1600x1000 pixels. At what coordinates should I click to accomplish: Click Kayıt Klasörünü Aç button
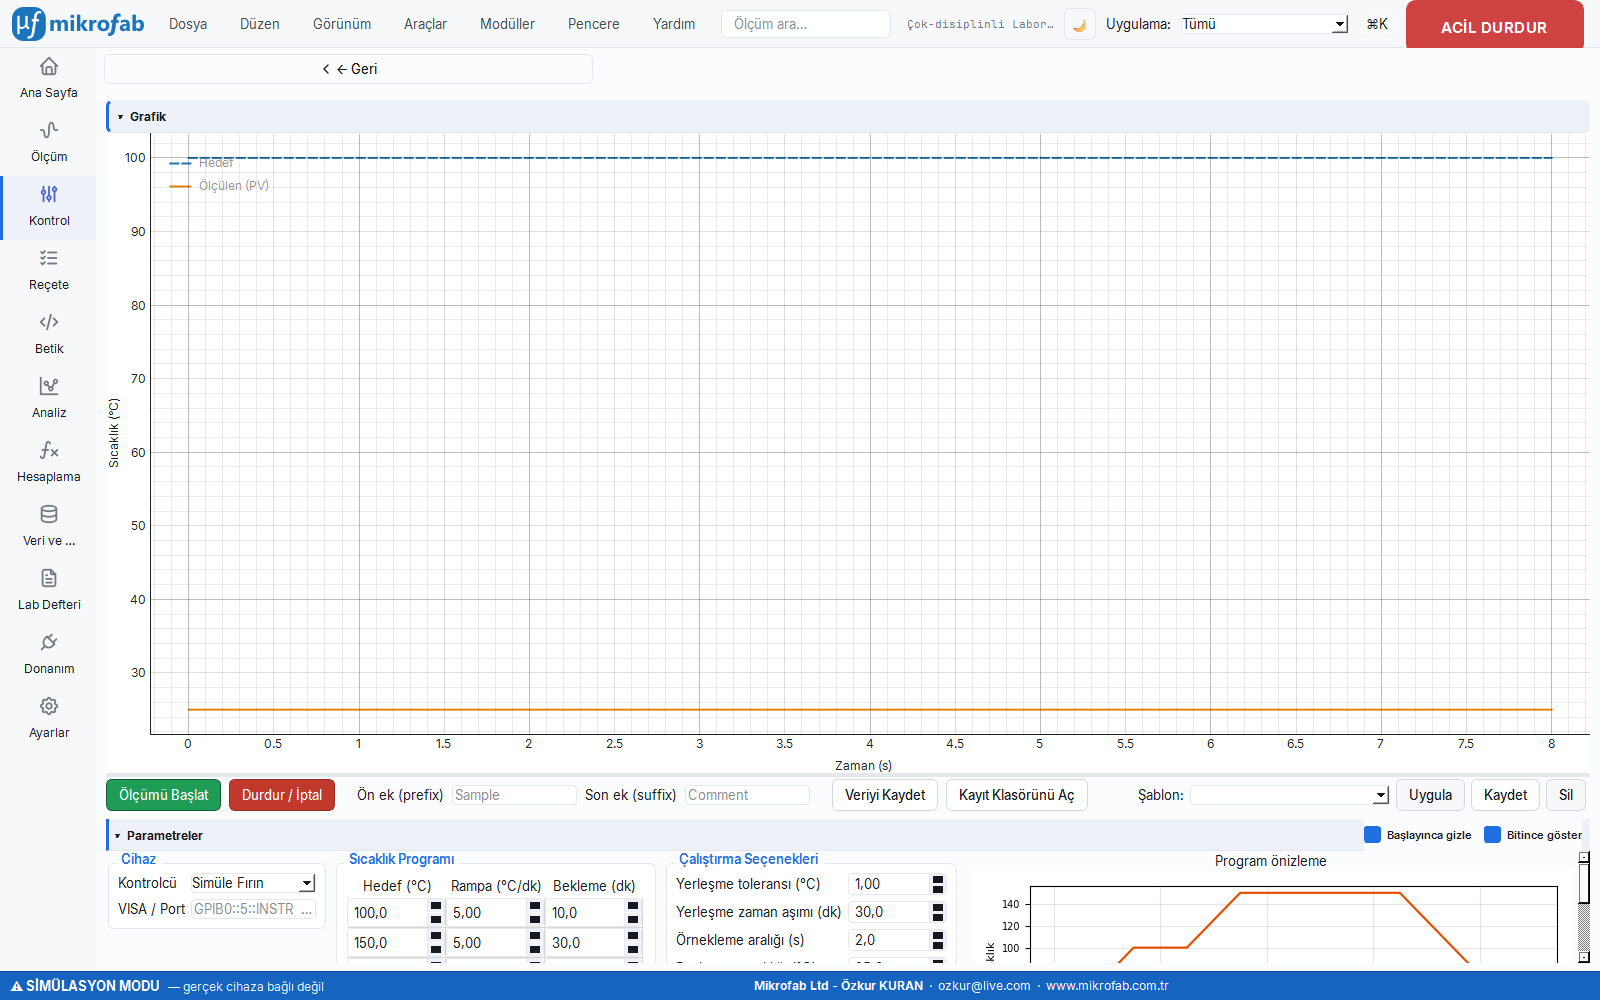click(1016, 795)
